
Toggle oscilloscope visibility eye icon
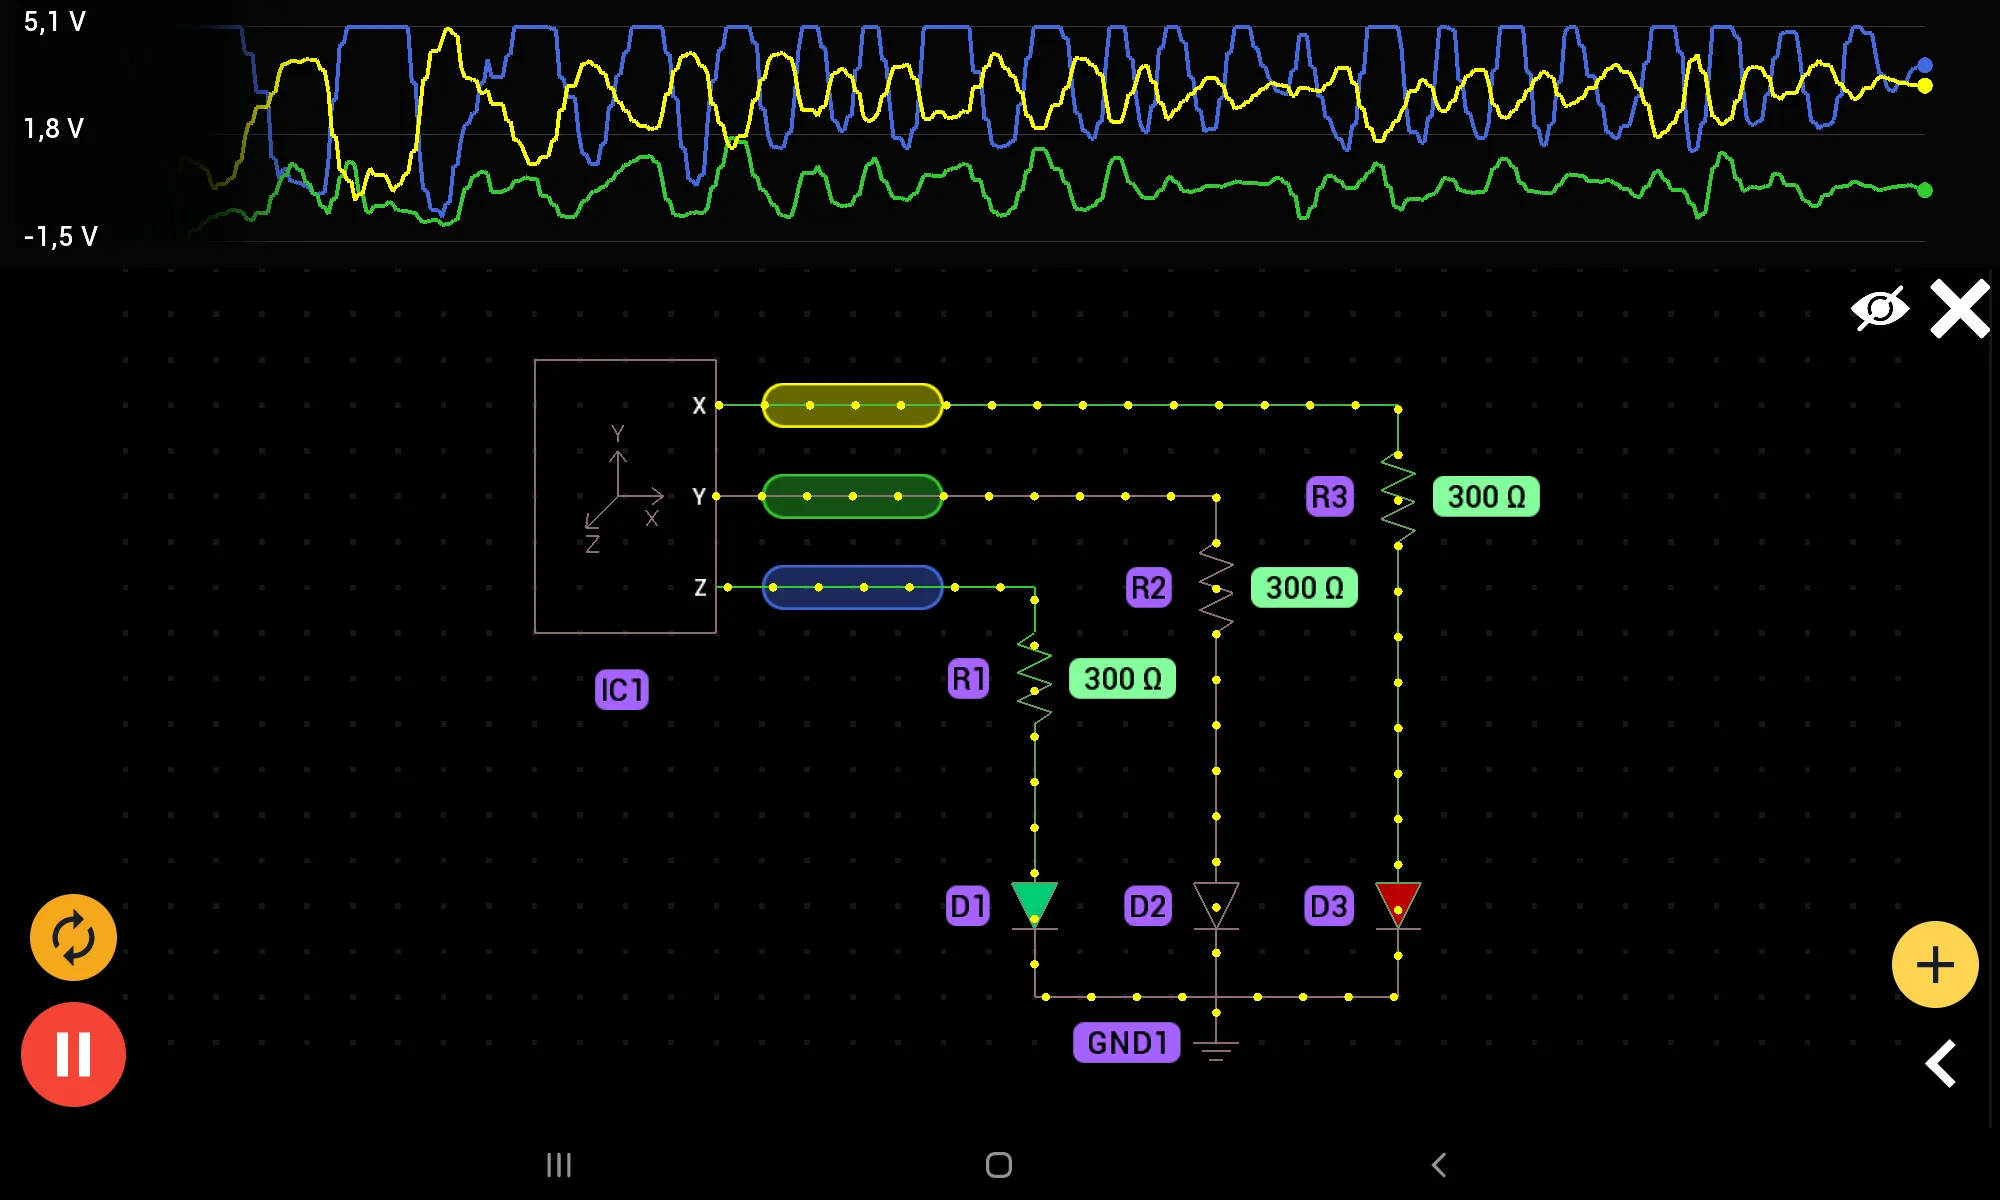[x=1880, y=308]
